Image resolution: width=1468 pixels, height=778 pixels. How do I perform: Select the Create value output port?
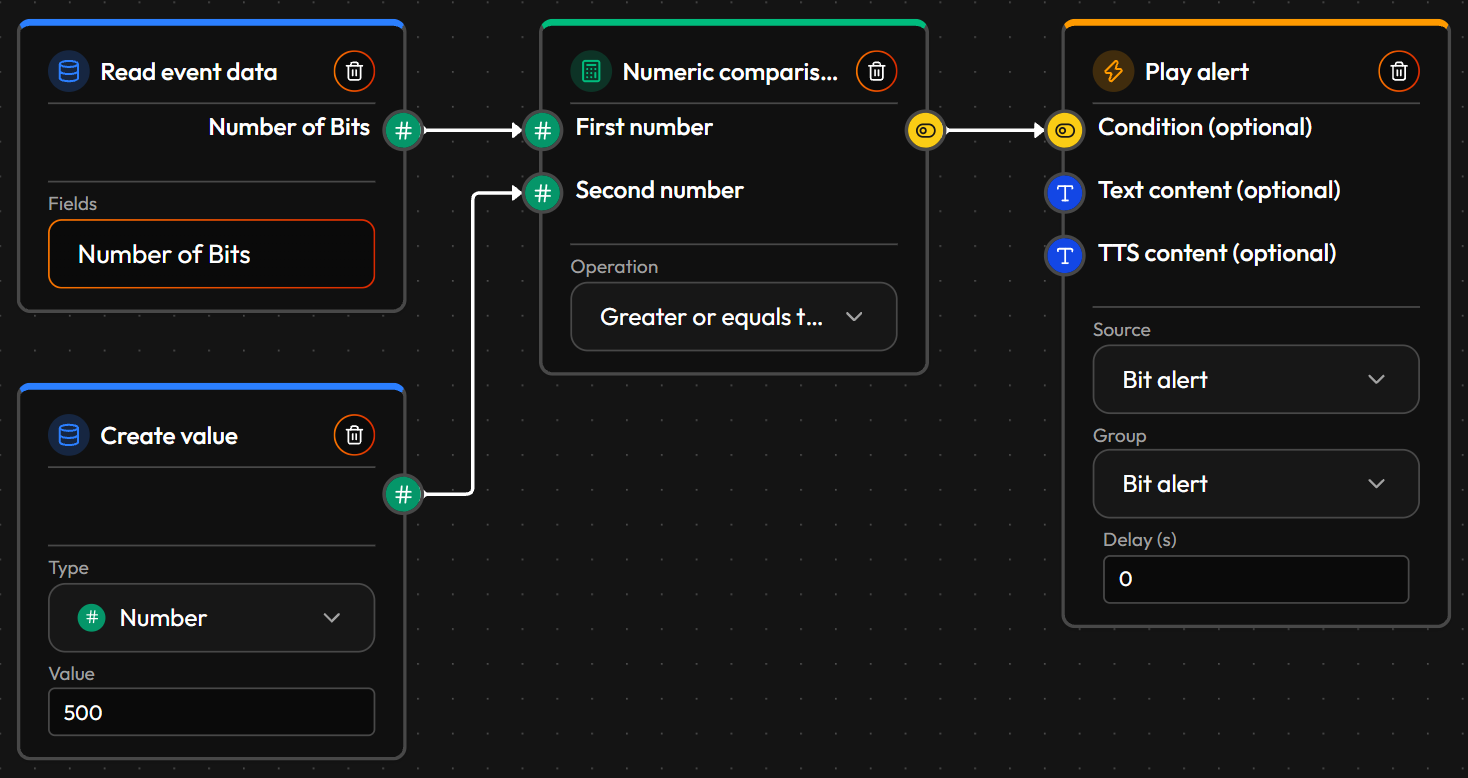click(403, 493)
